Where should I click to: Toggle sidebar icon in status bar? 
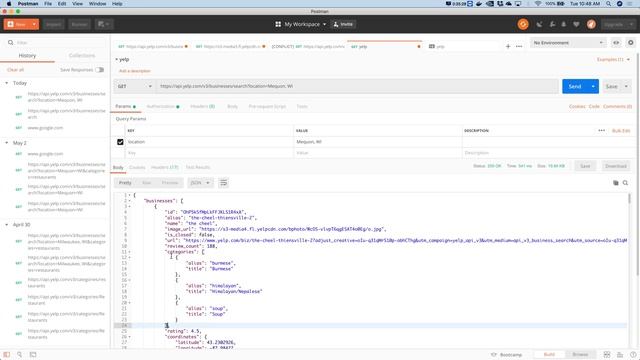pos(6,355)
